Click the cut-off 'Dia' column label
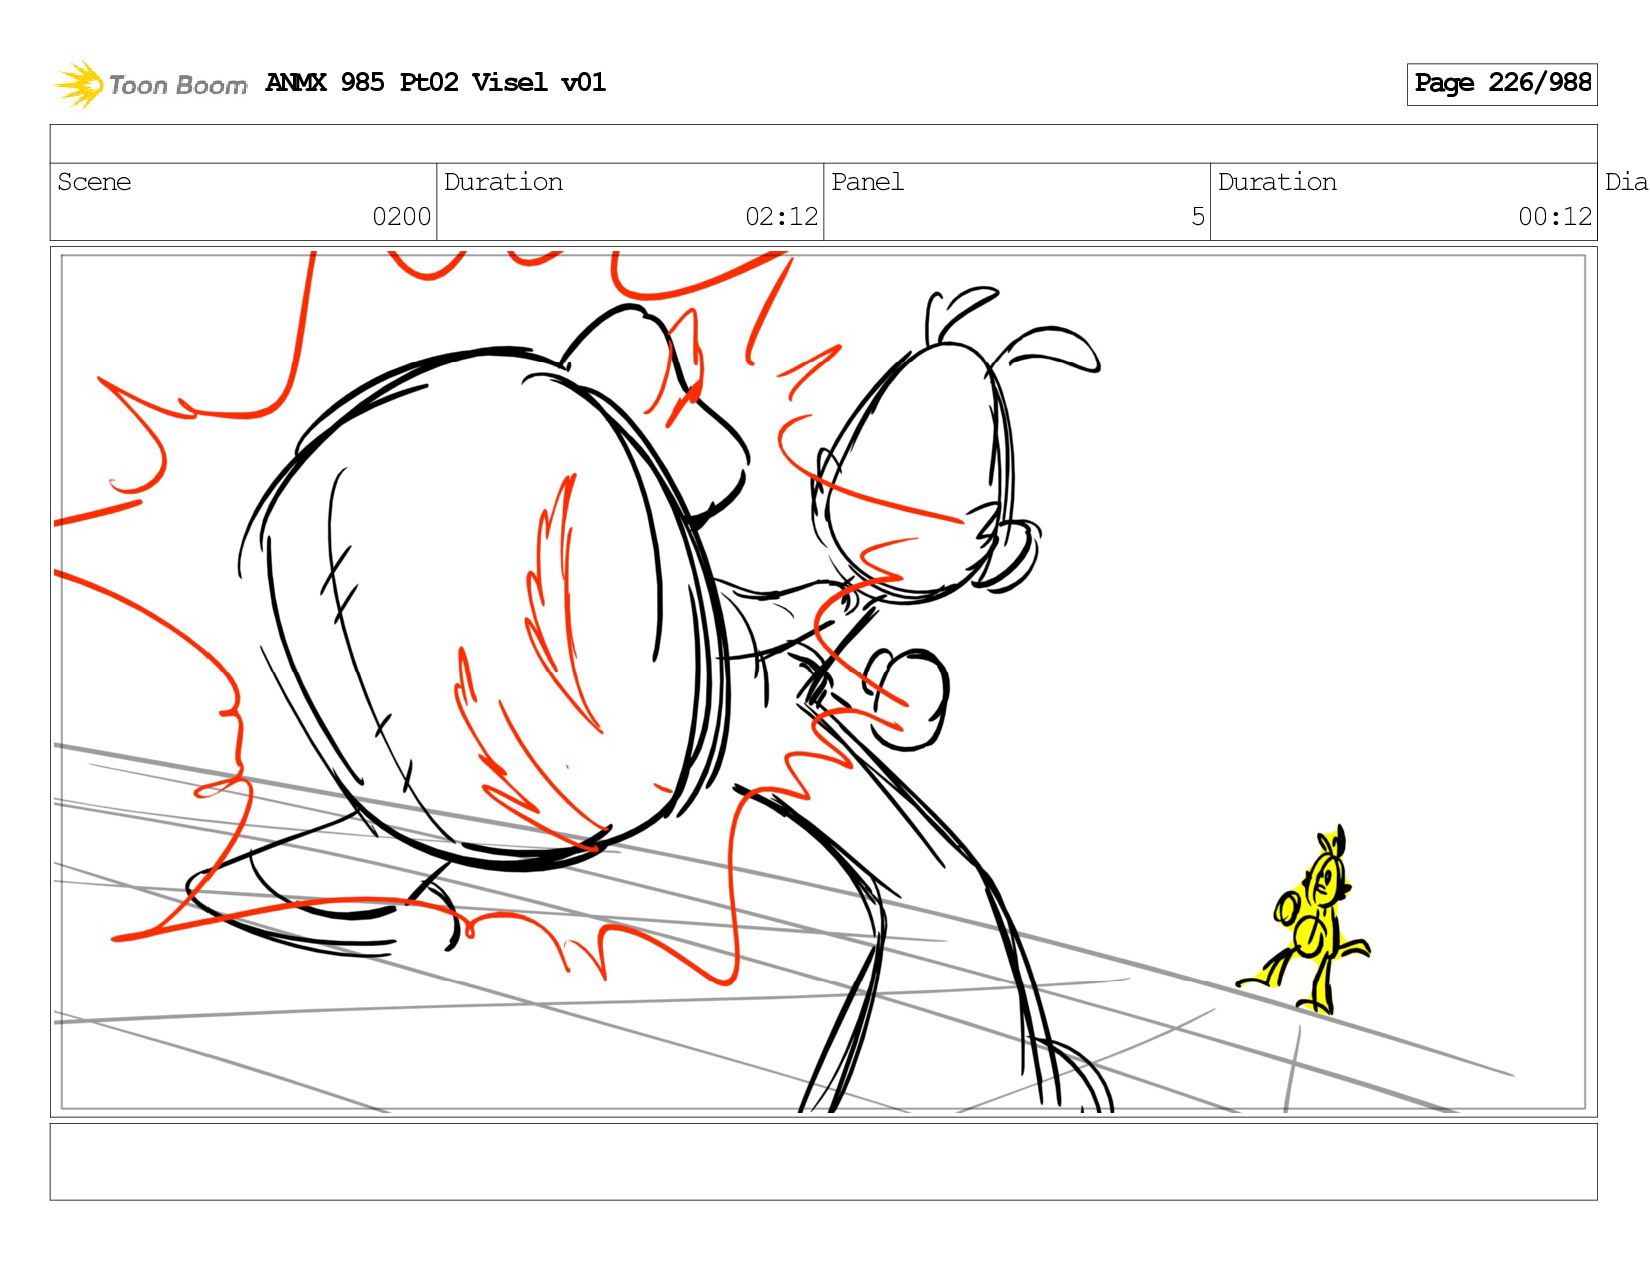This screenshot has width=1650, height=1275. [x=1626, y=182]
